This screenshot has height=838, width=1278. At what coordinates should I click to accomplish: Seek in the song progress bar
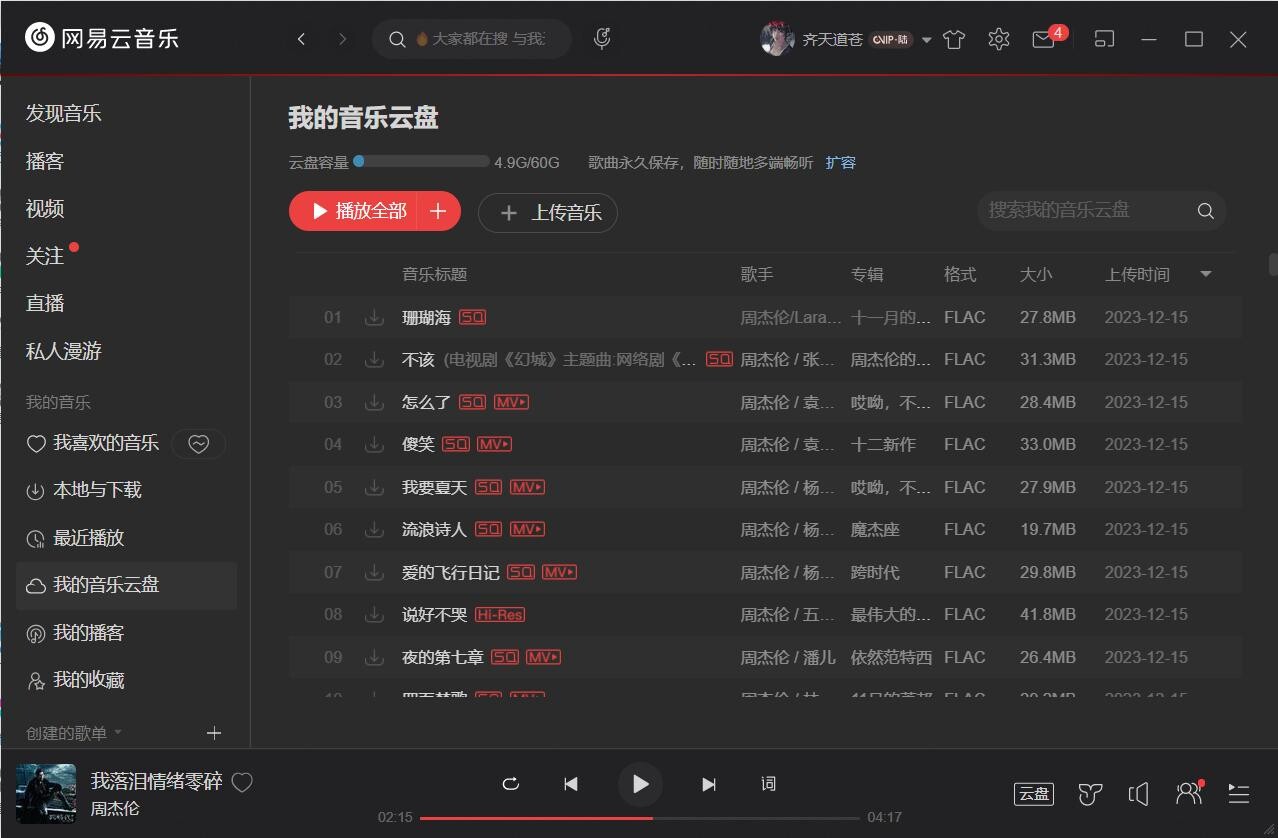[640, 817]
